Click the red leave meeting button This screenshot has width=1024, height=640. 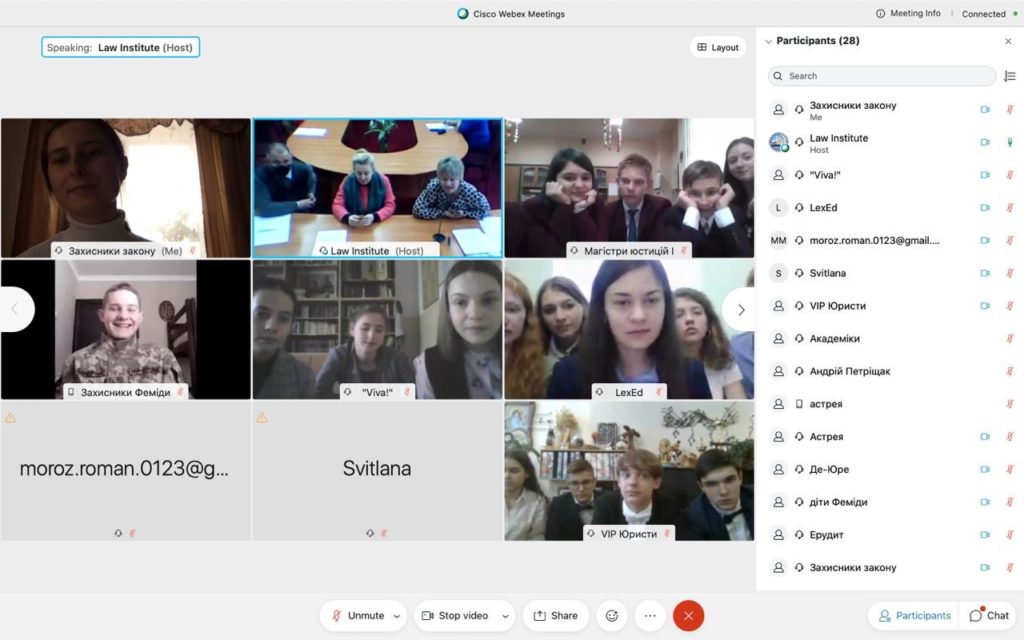(688, 616)
